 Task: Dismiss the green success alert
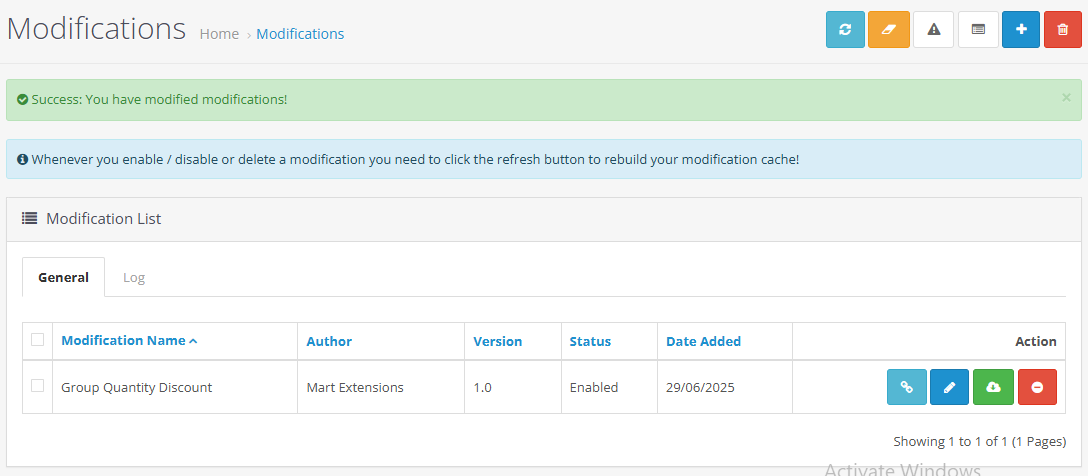pyautogui.click(x=1066, y=97)
